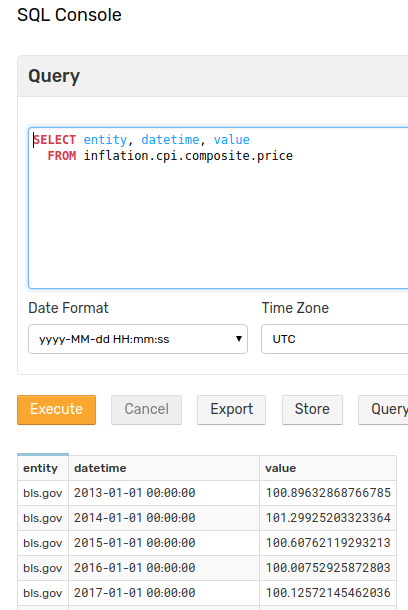Click the Date Format dropdown arrow
Viewport: 408px width, 610px height.
(239, 339)
